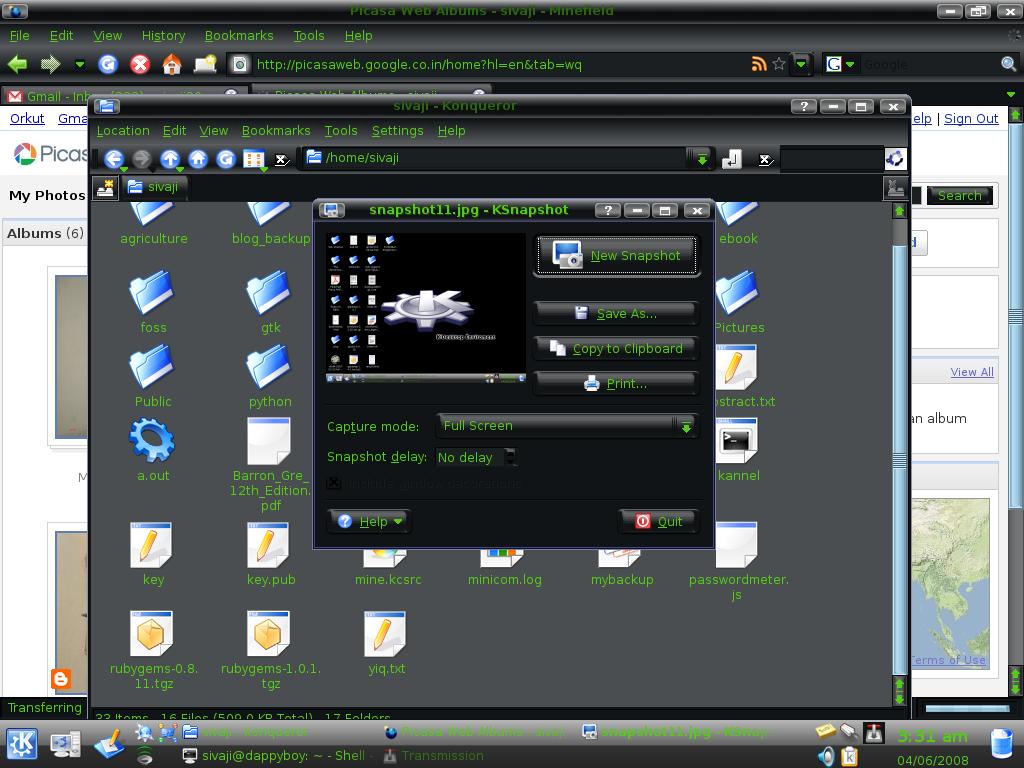1024x768 pixels.
Task: Open KSnapshot Help dropdown button
Action: (x=369, y=521)
